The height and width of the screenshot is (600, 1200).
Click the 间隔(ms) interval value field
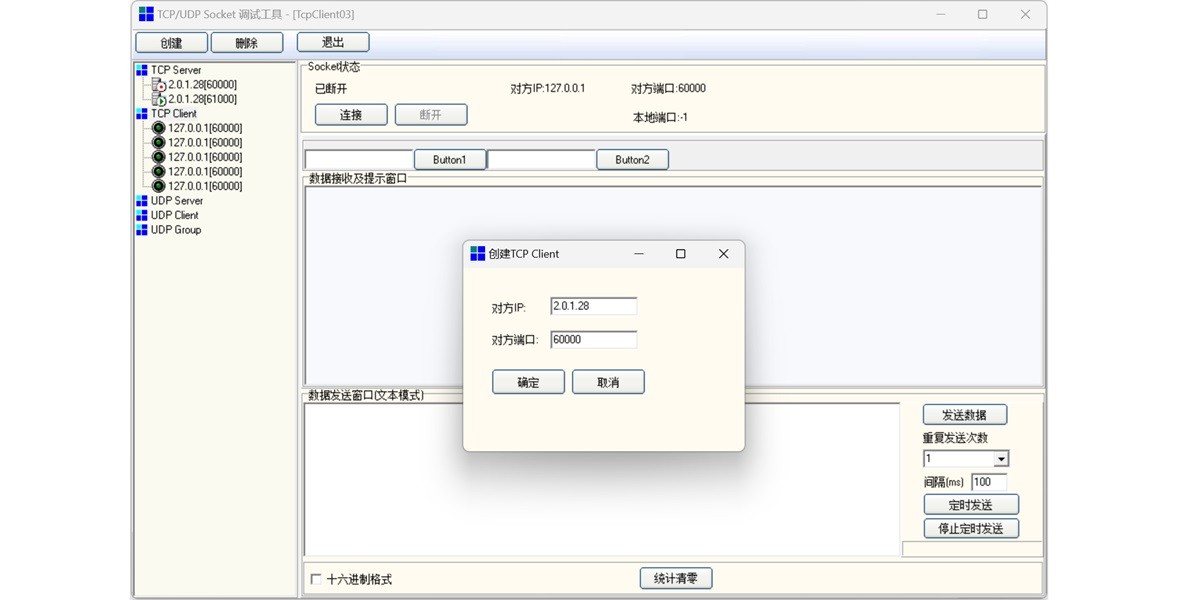click(x=988, y=481)
